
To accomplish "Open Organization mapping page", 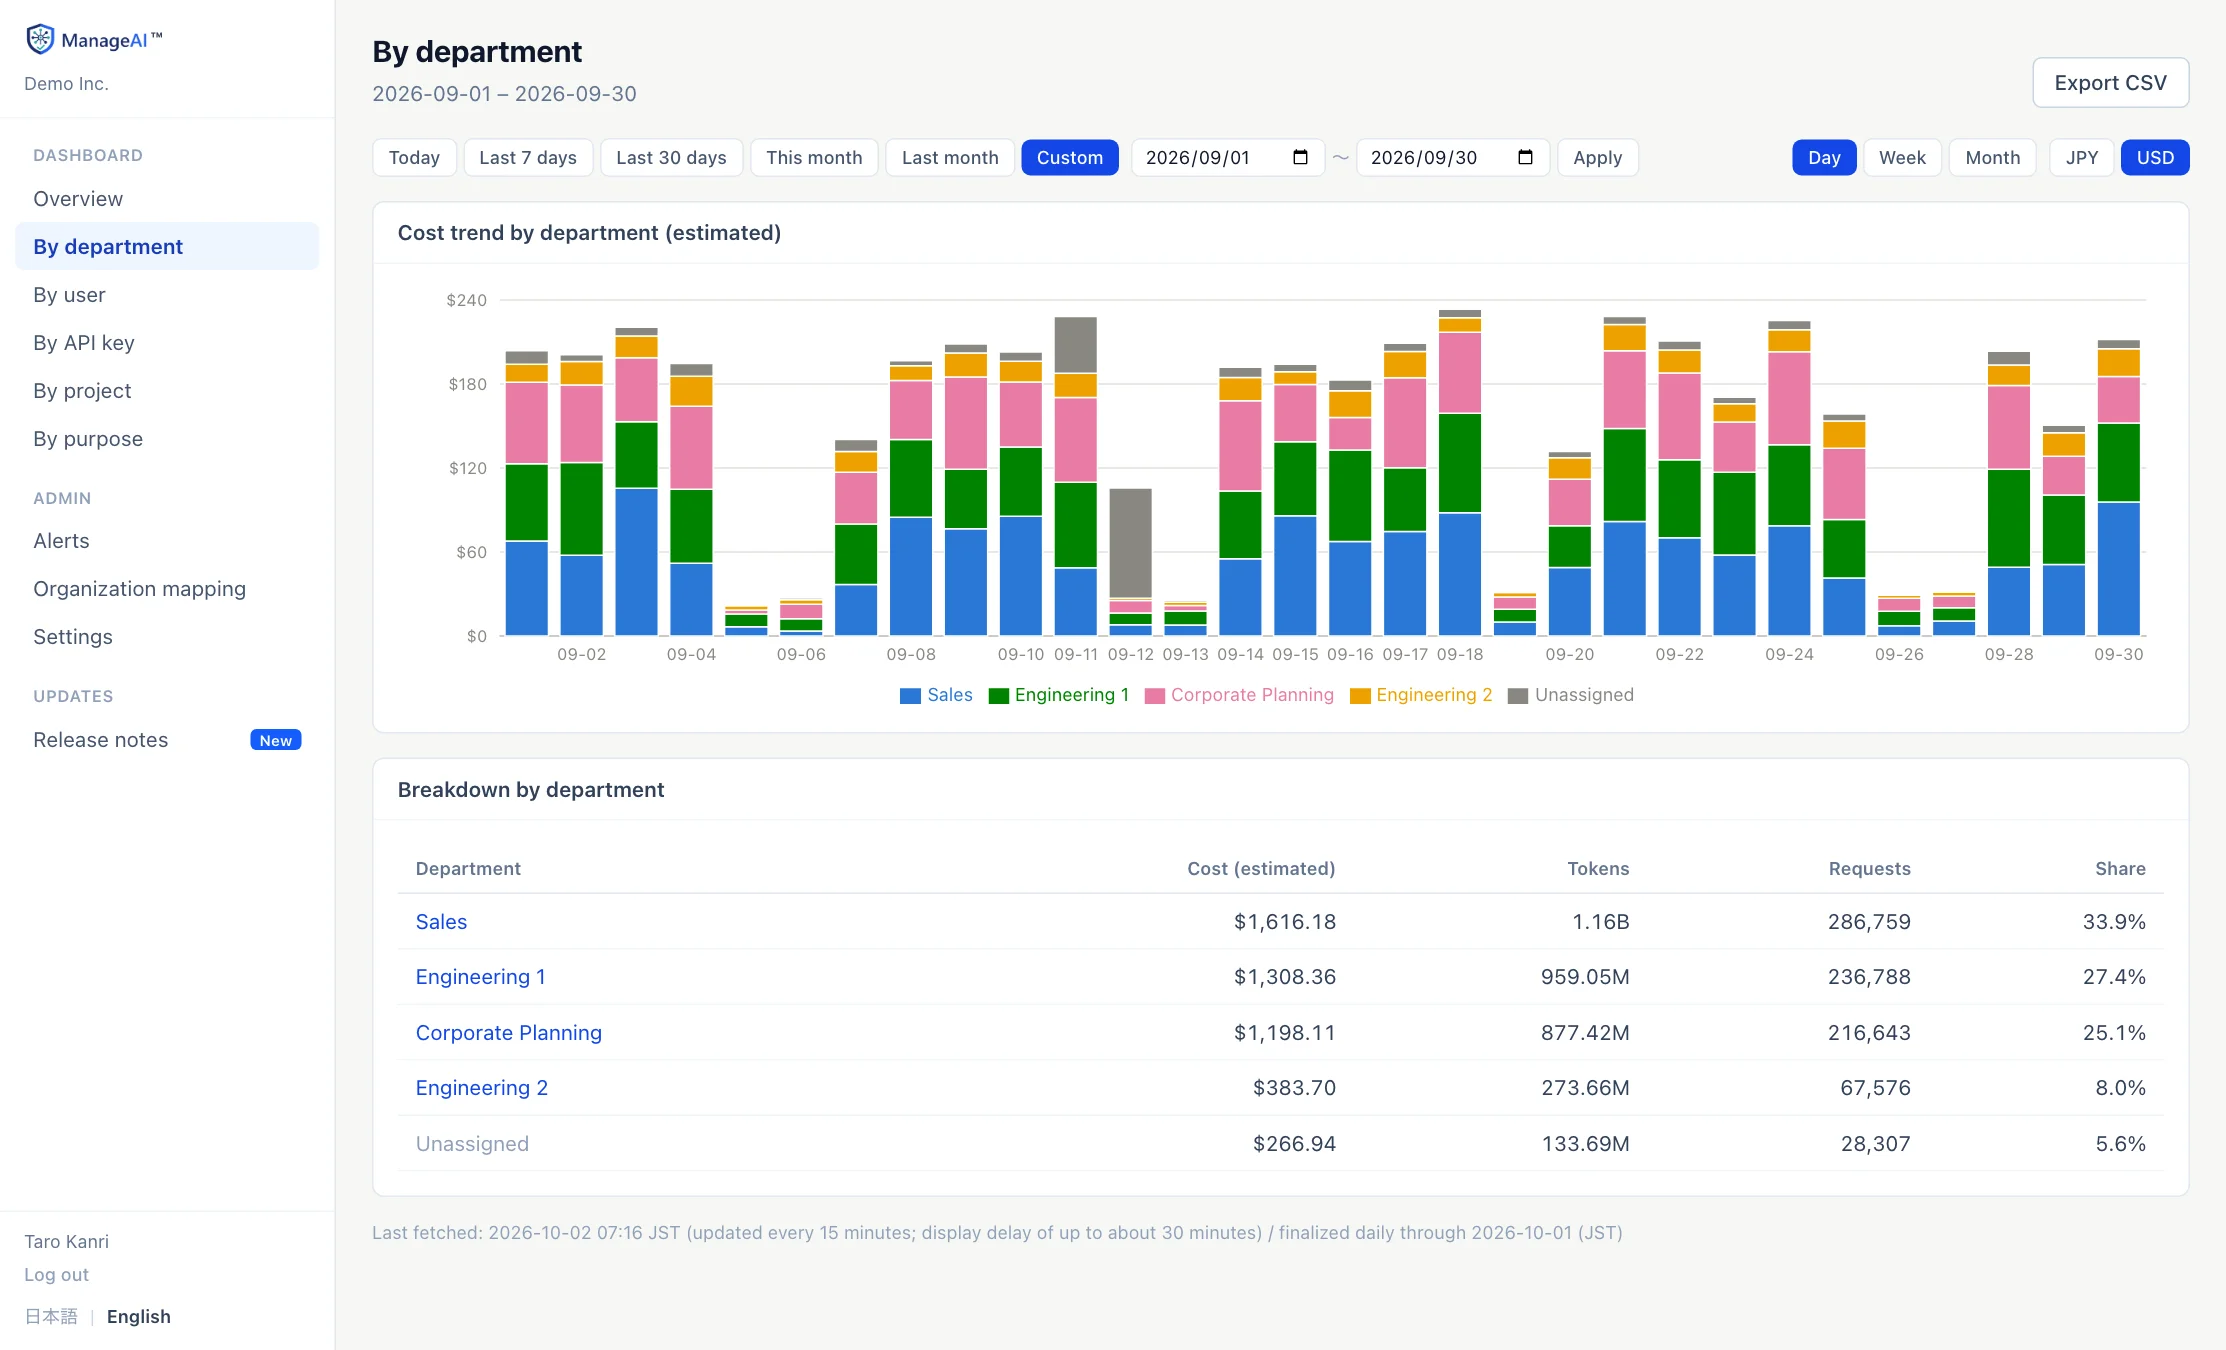I will [167, 588].
